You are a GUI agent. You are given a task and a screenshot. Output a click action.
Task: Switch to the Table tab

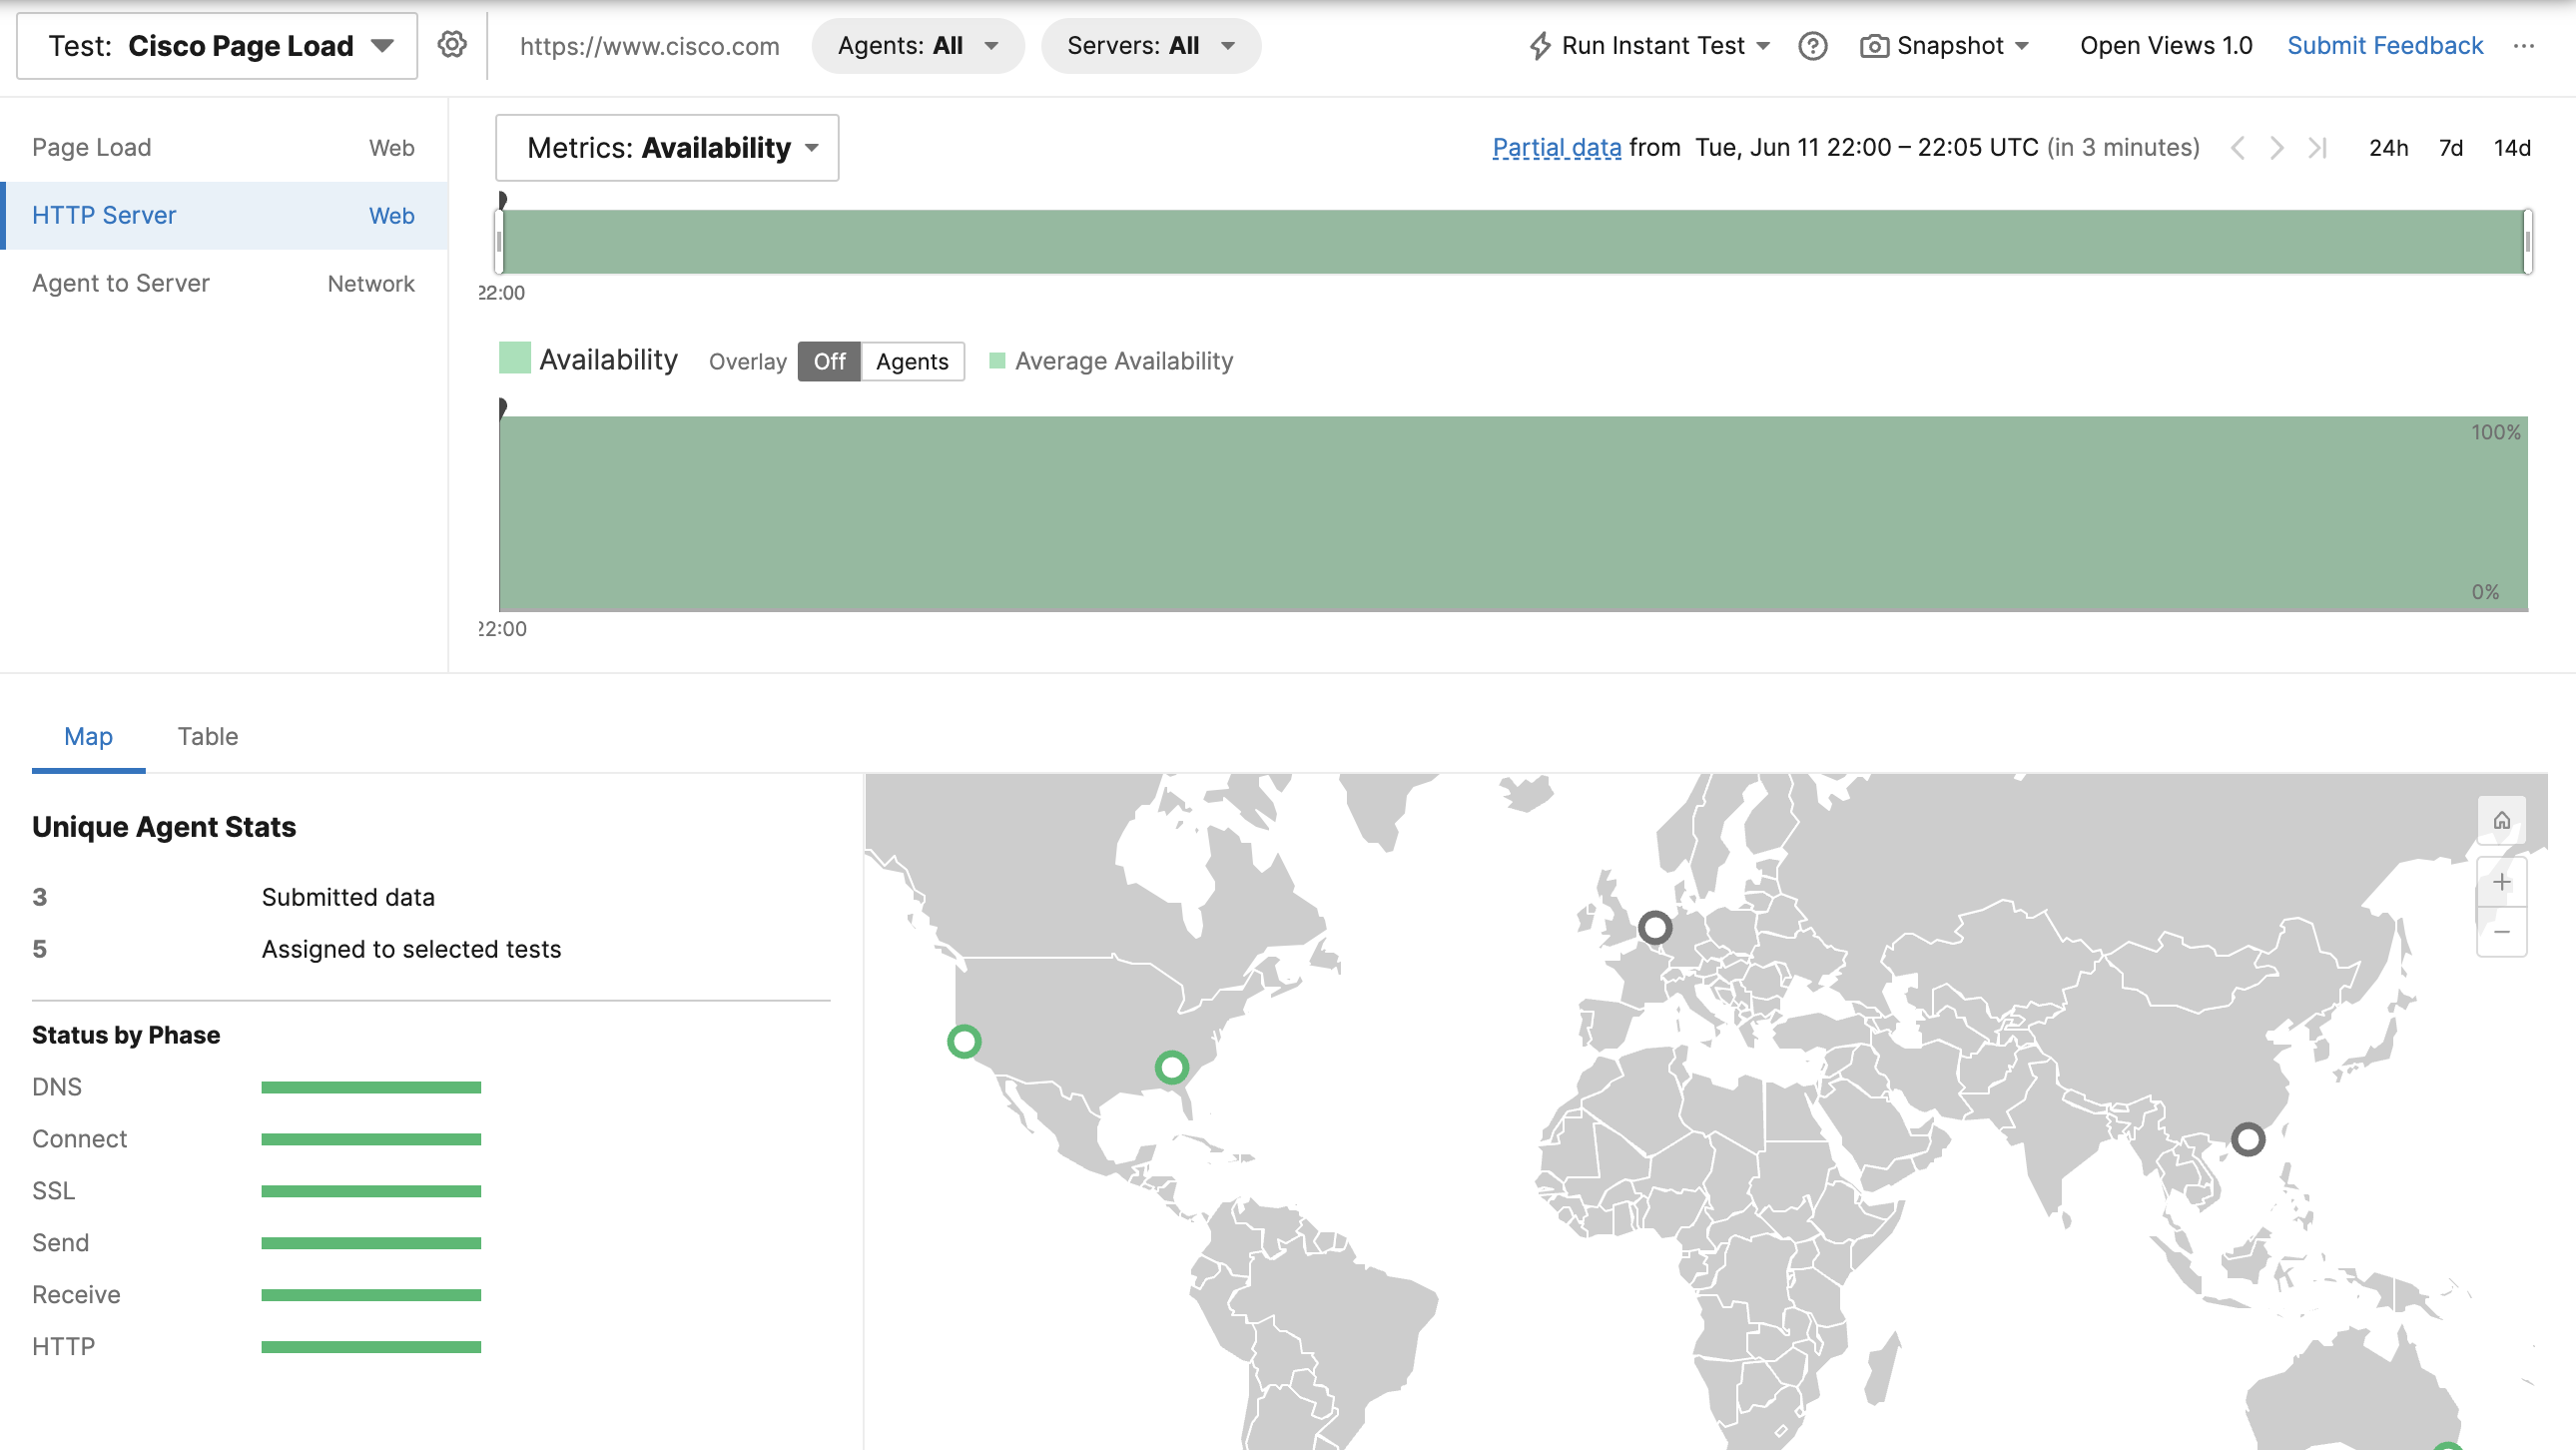click(x=207, y=737)
